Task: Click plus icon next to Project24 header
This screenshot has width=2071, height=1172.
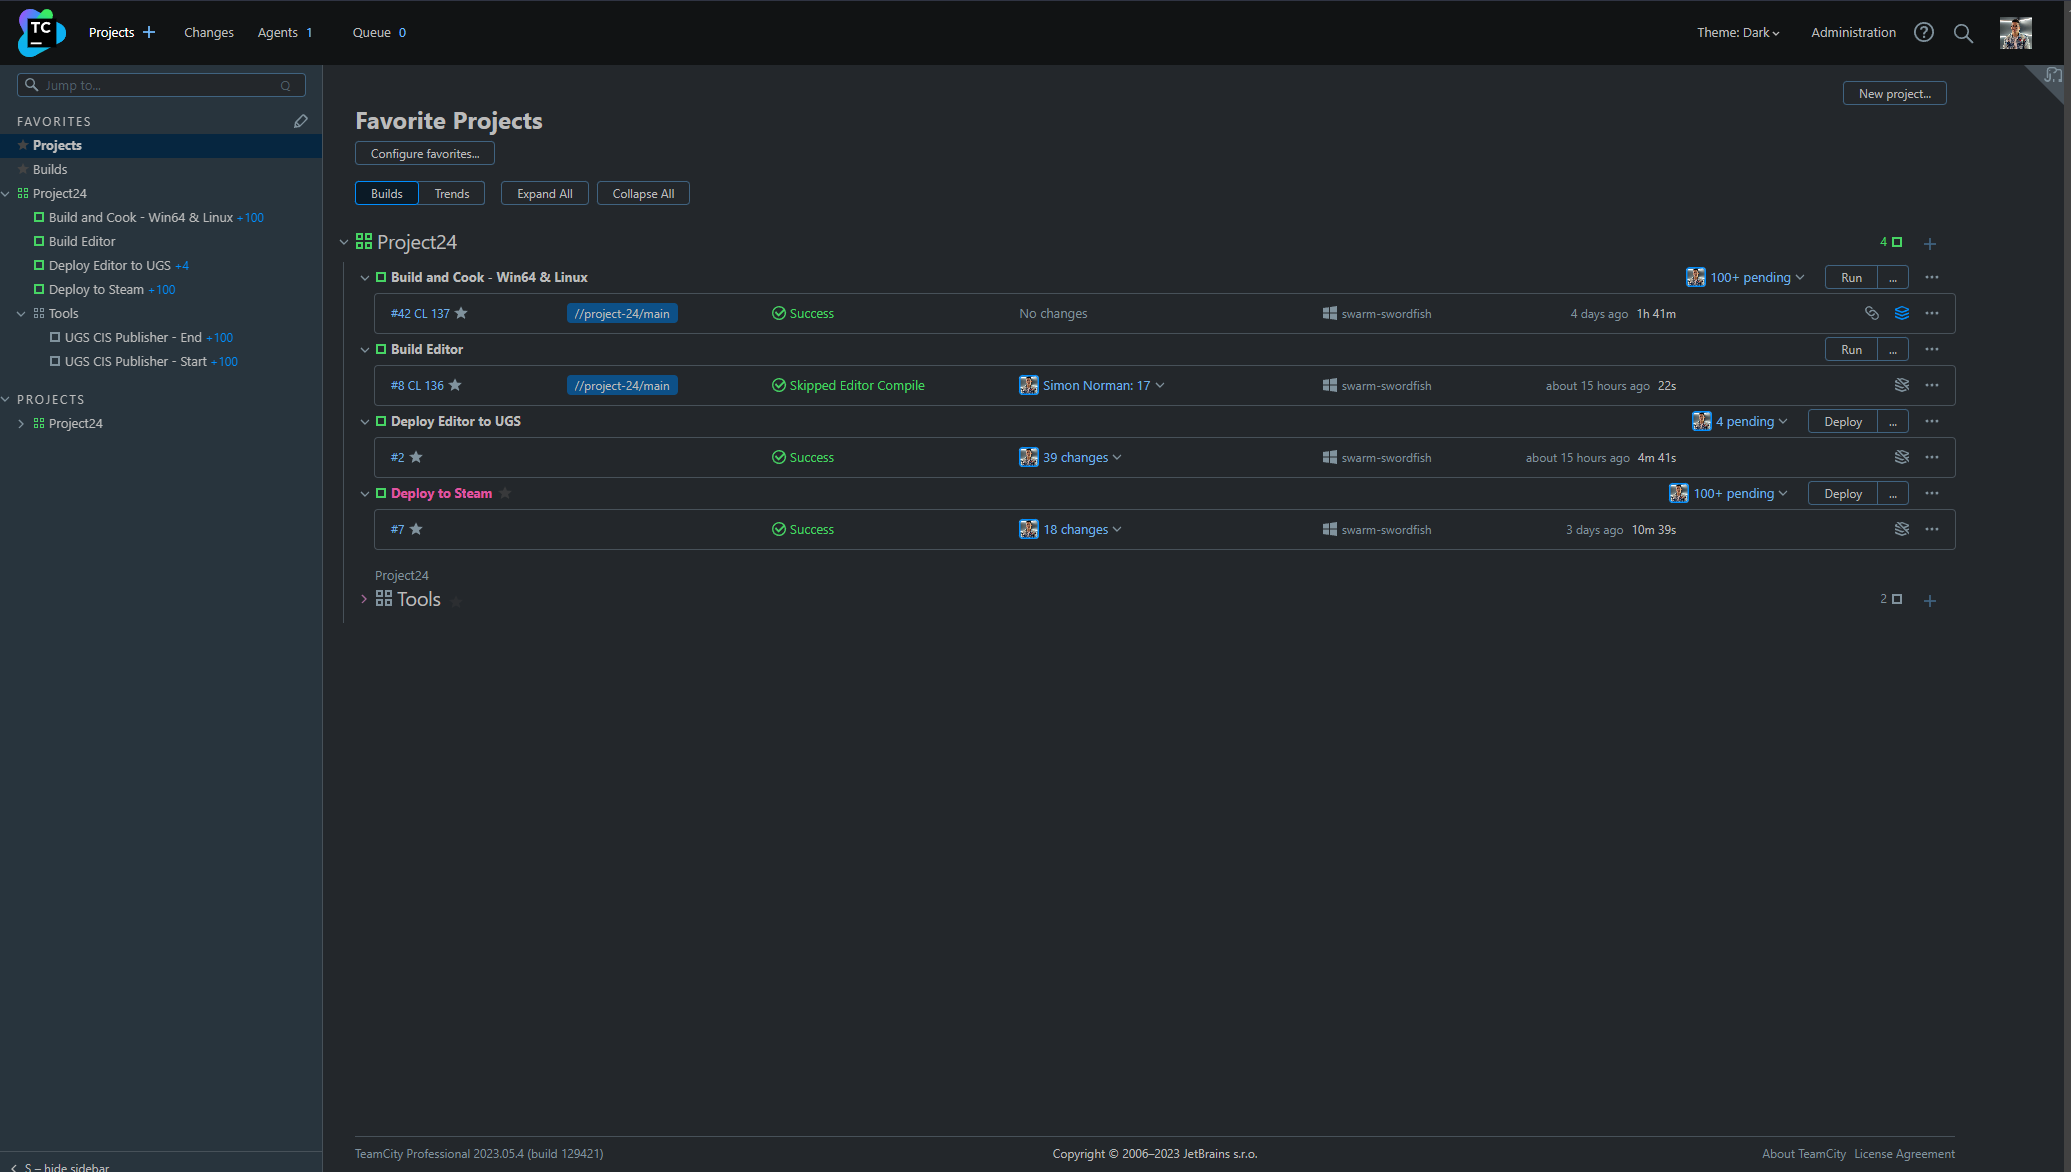Action: (1929, 243)
